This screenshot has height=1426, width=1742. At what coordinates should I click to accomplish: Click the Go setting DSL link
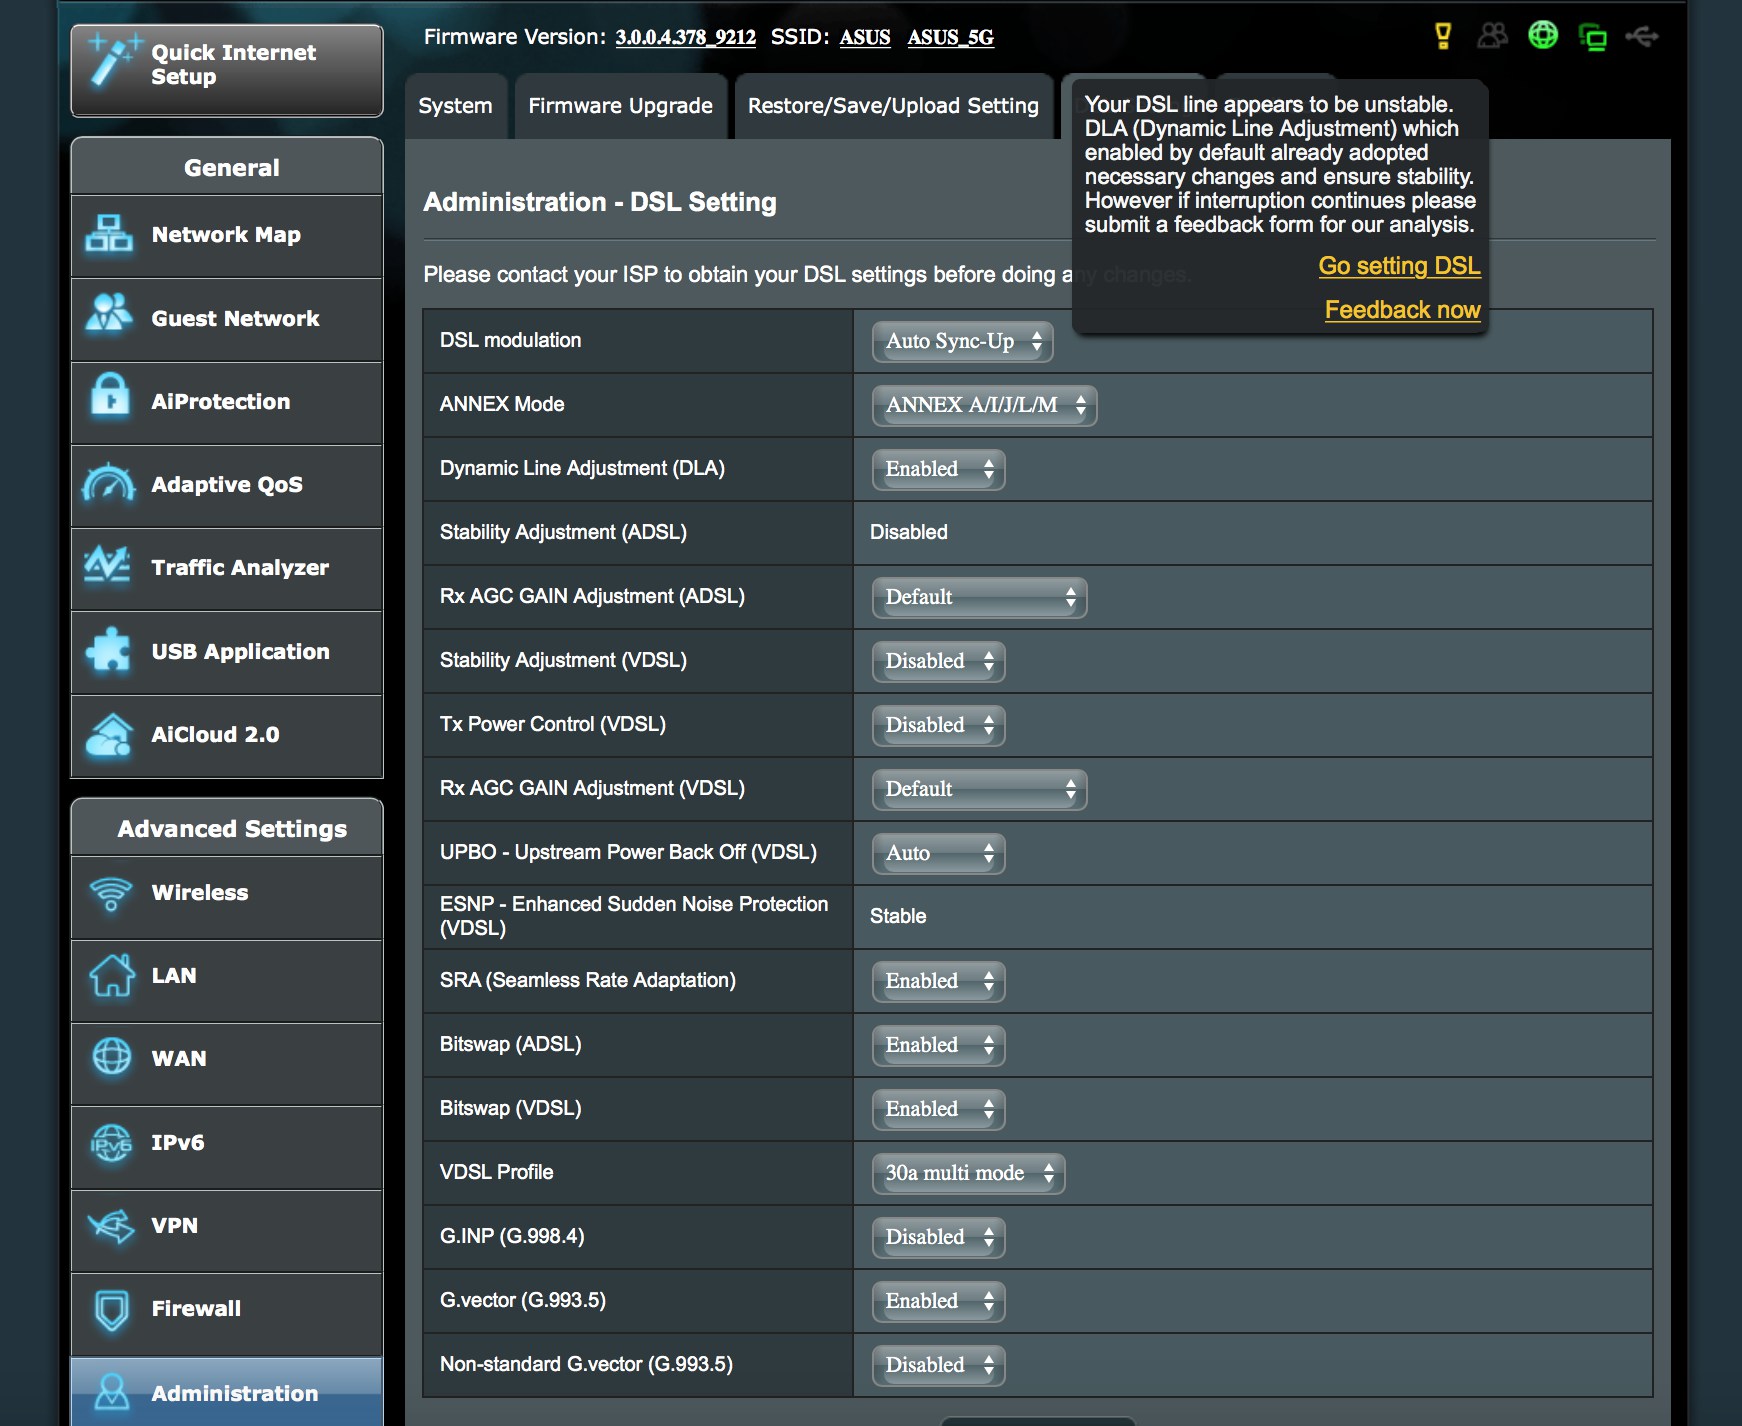click(1399, 266)
